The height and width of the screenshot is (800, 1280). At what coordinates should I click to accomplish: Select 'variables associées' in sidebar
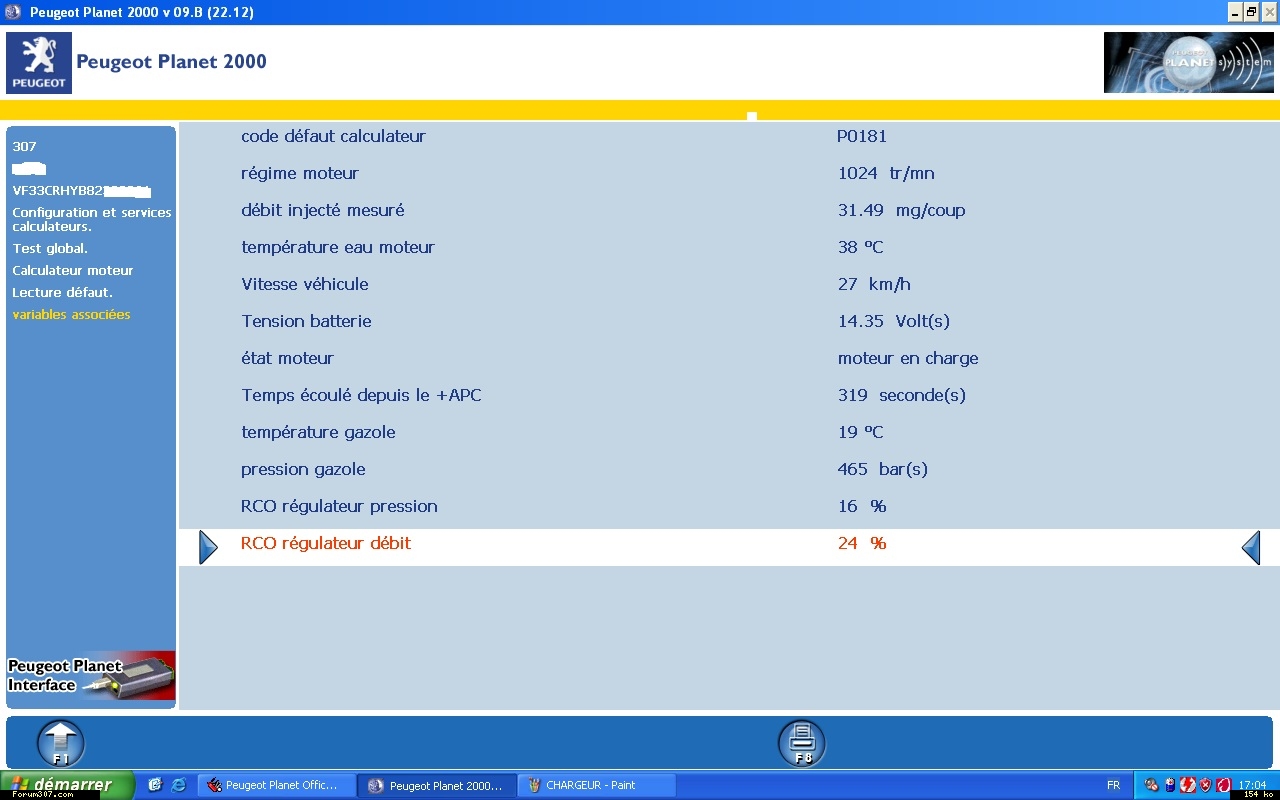tap(71, 314)
